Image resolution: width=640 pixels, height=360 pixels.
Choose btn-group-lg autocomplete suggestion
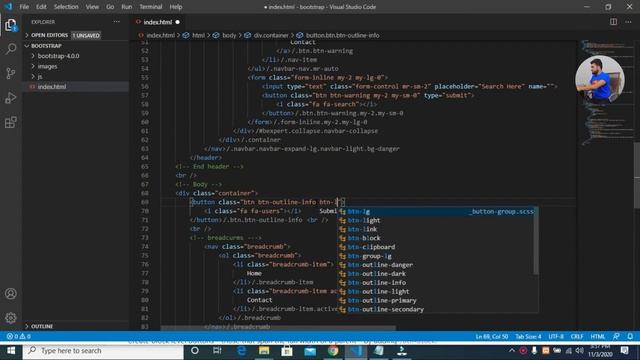point(437,256)
